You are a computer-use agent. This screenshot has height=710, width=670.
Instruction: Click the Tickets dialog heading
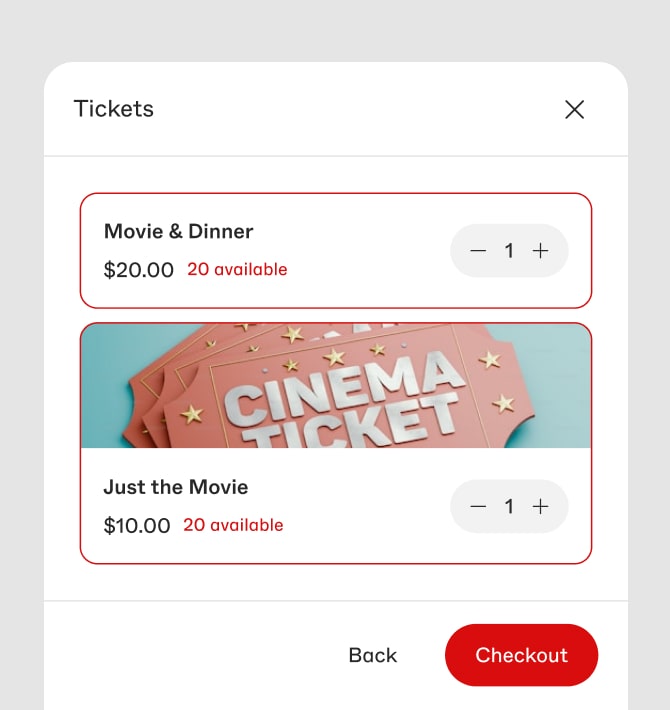[114, 109]
